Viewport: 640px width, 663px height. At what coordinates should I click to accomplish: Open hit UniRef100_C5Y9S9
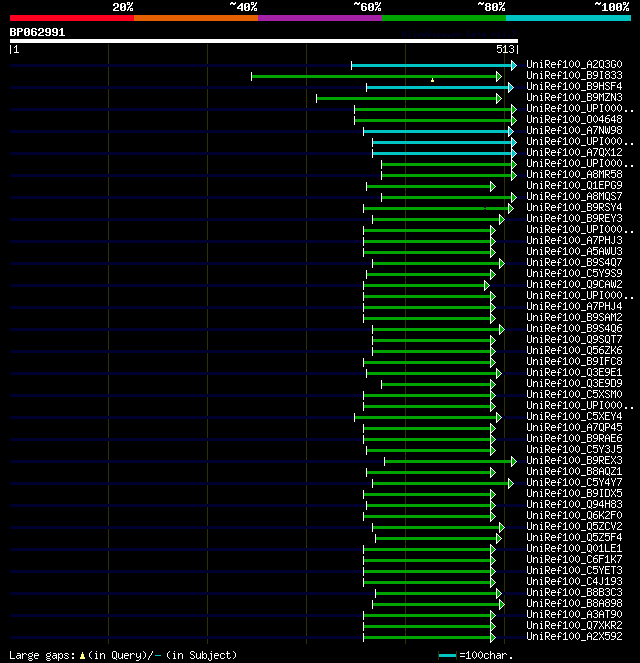click(574, 273)
